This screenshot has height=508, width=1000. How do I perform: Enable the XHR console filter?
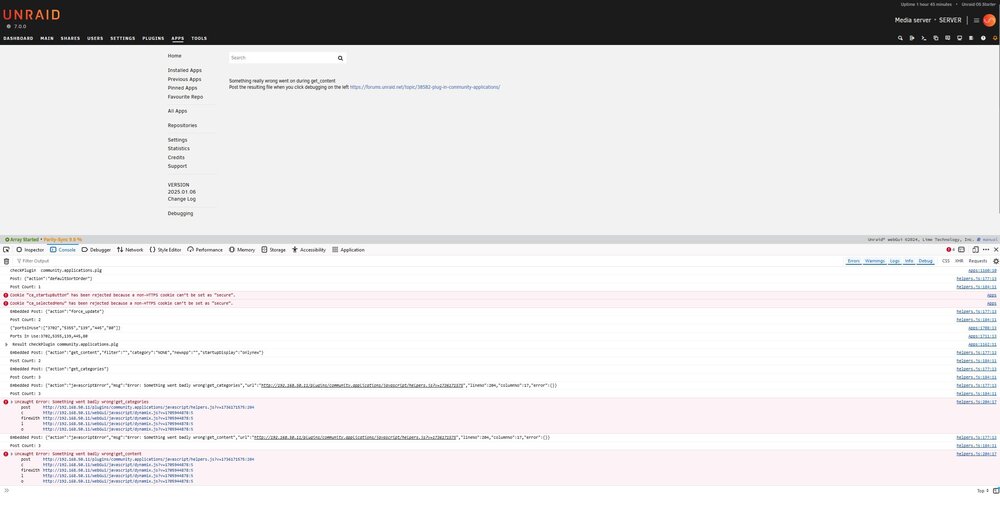pyautogui.click(x=959, y=261)
